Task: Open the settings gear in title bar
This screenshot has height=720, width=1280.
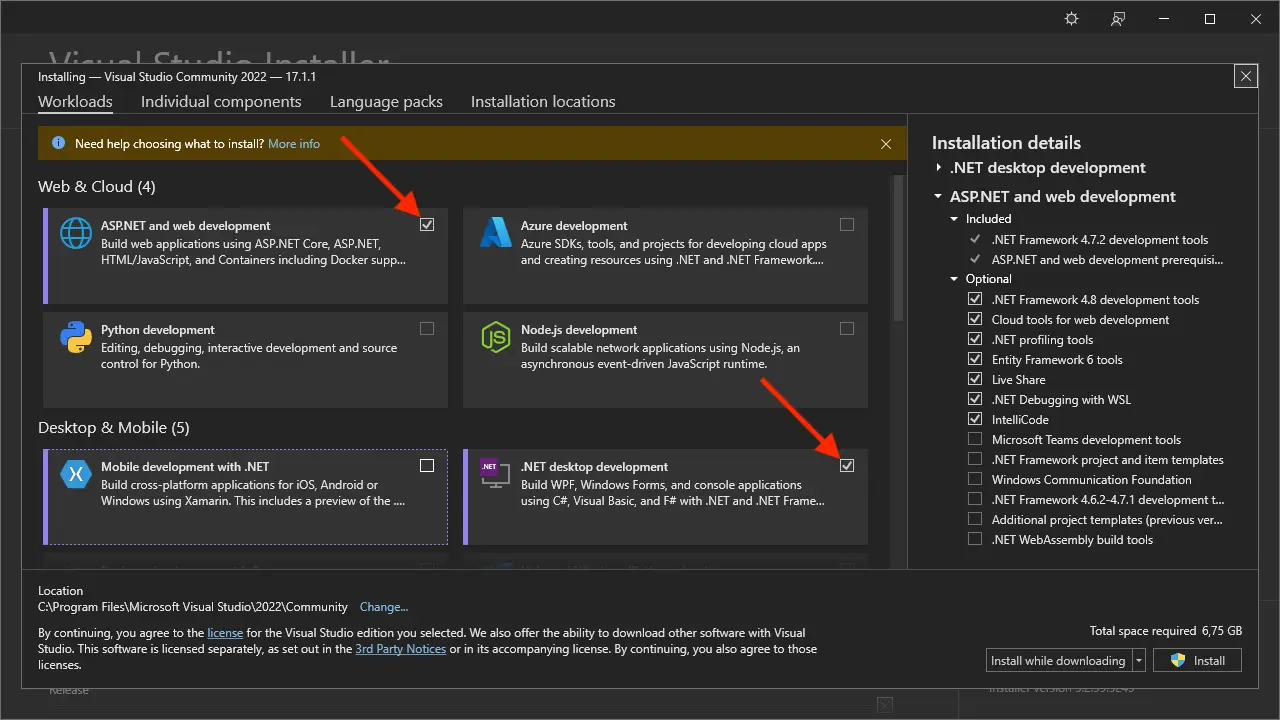Action: tap(1072, 19)
